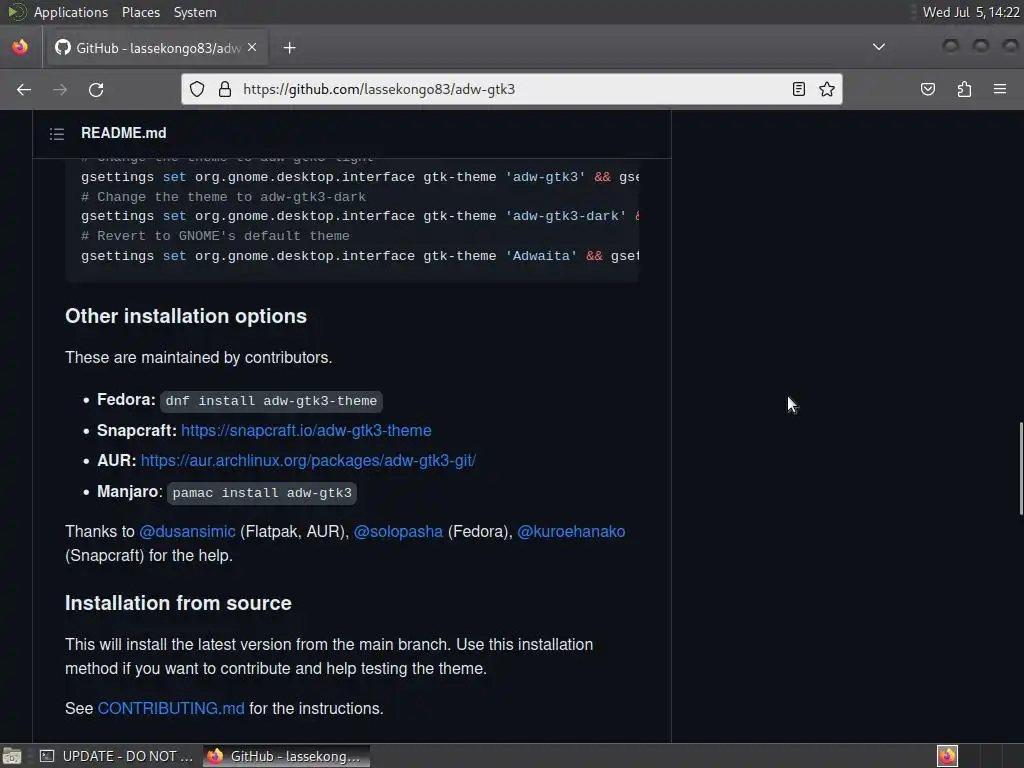This screenshot has width=1024, height=768.
Task: Select the GitHub lassekongo83 tab
Action: [x=156, y=48]
